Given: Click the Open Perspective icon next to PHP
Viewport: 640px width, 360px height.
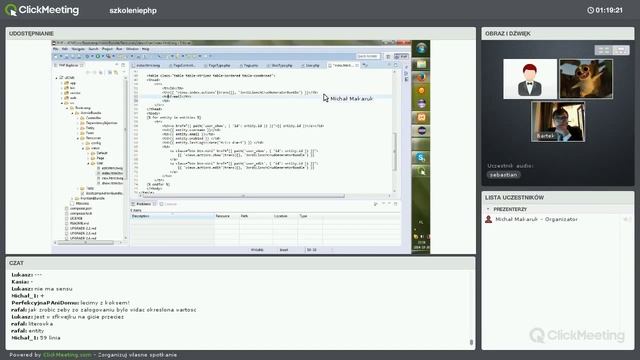Looking at the screenshot, I should pos(388,56).
